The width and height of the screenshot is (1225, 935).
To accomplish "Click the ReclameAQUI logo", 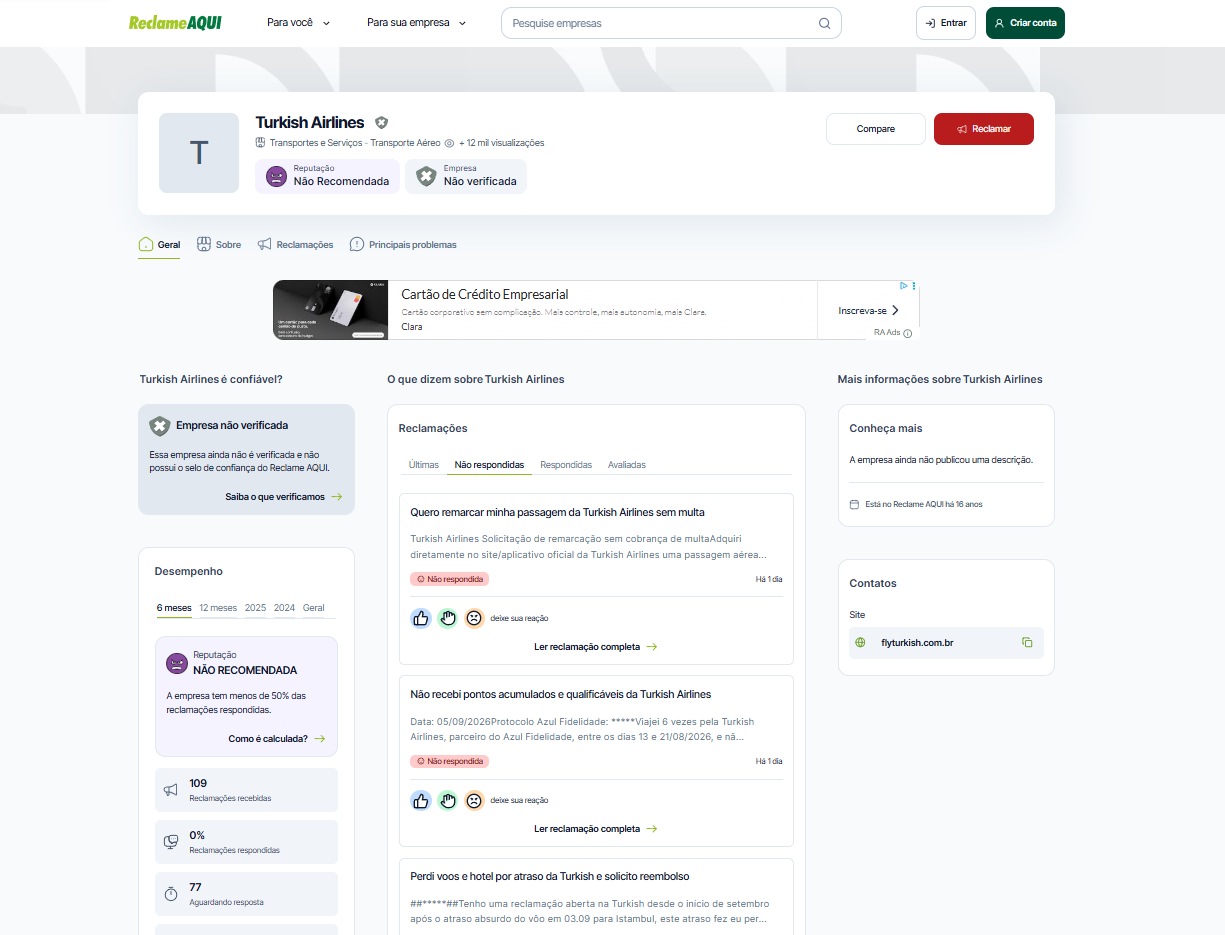I will pyautogui.click(x=175, y=22).
